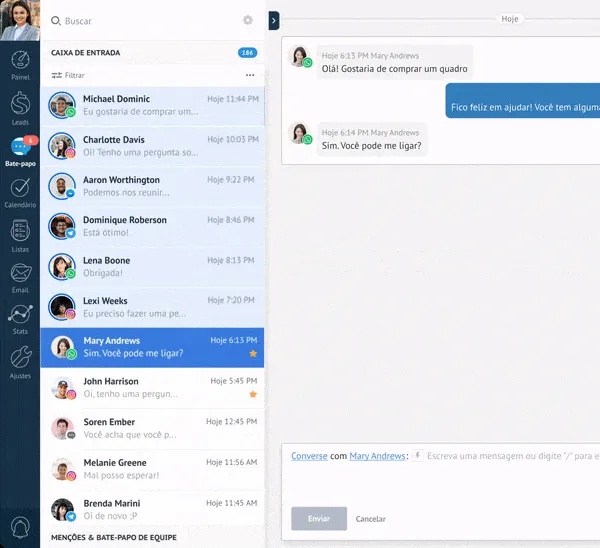This screenshot has height=548, width=600.
Task: Click the red unread badge on Bate-papo
Action: point(31,140)
